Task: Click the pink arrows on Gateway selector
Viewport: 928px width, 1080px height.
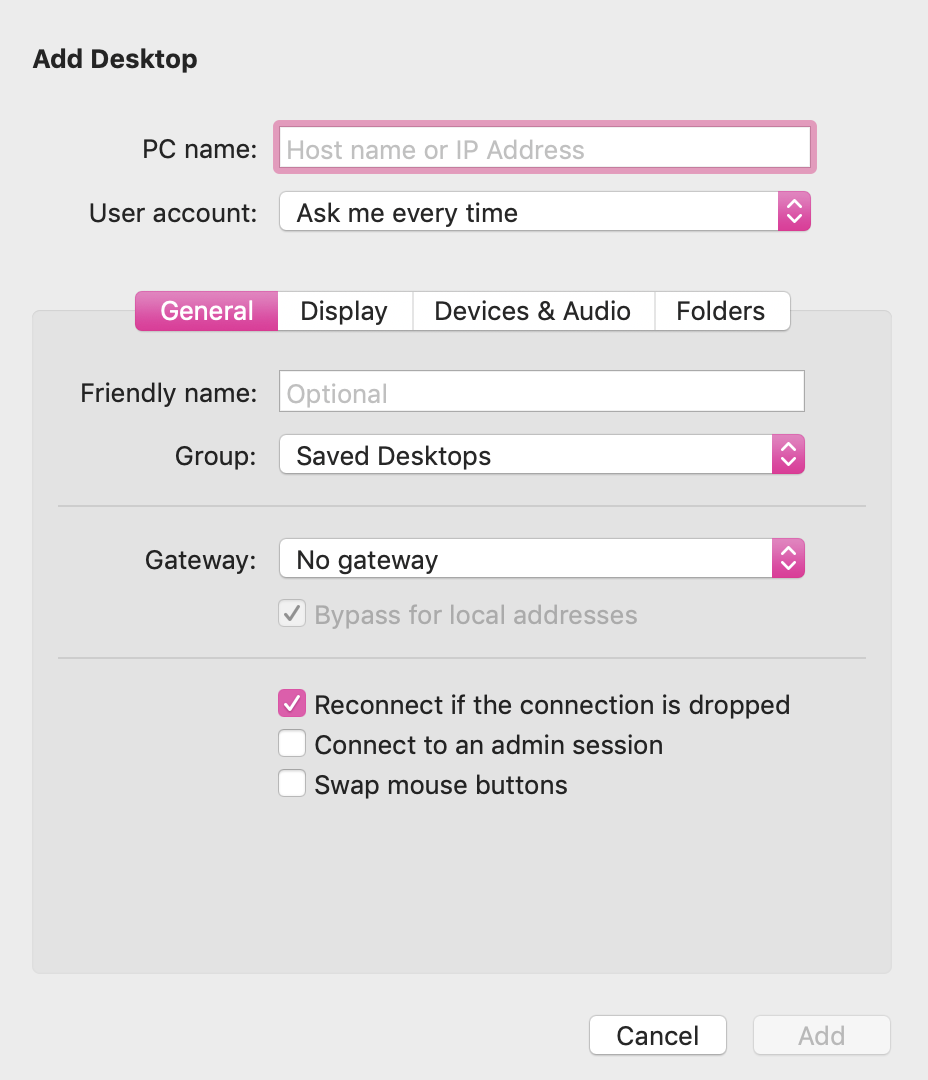Action: pos(788,559)
